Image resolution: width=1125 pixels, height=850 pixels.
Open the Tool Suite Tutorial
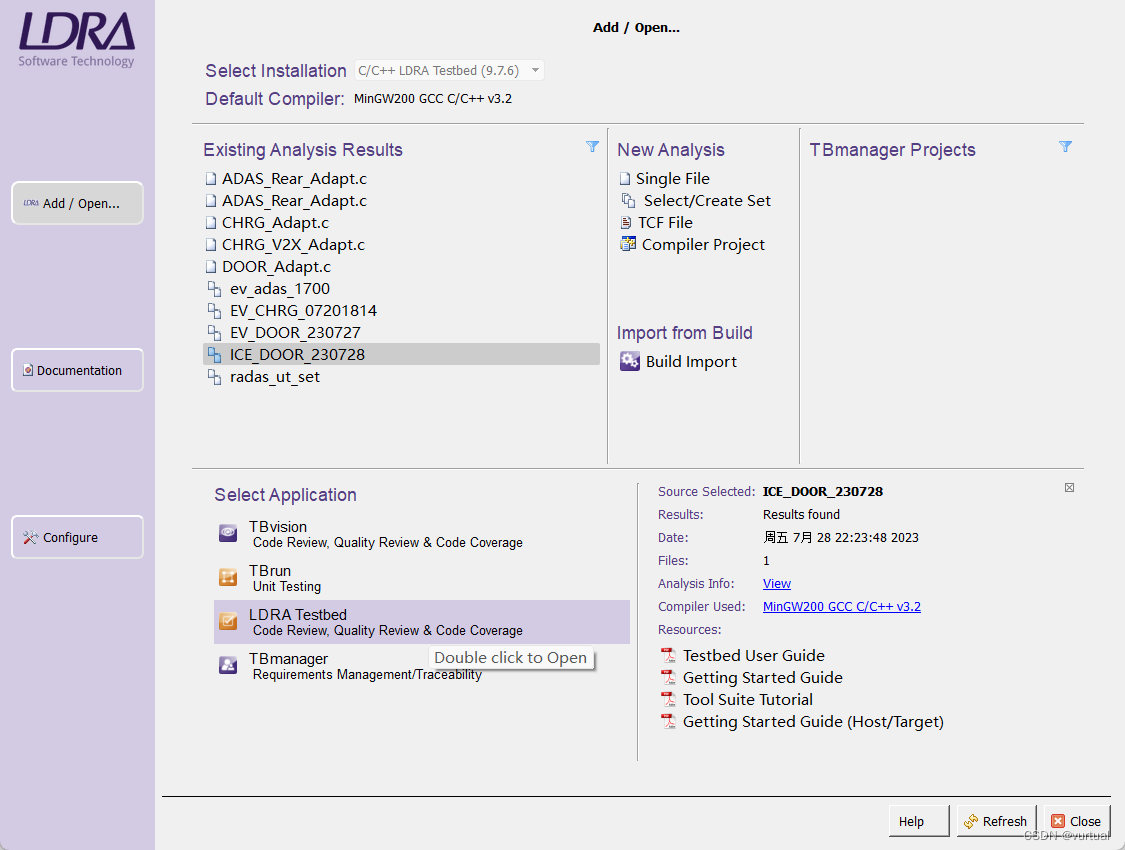[x=748, y=699]
